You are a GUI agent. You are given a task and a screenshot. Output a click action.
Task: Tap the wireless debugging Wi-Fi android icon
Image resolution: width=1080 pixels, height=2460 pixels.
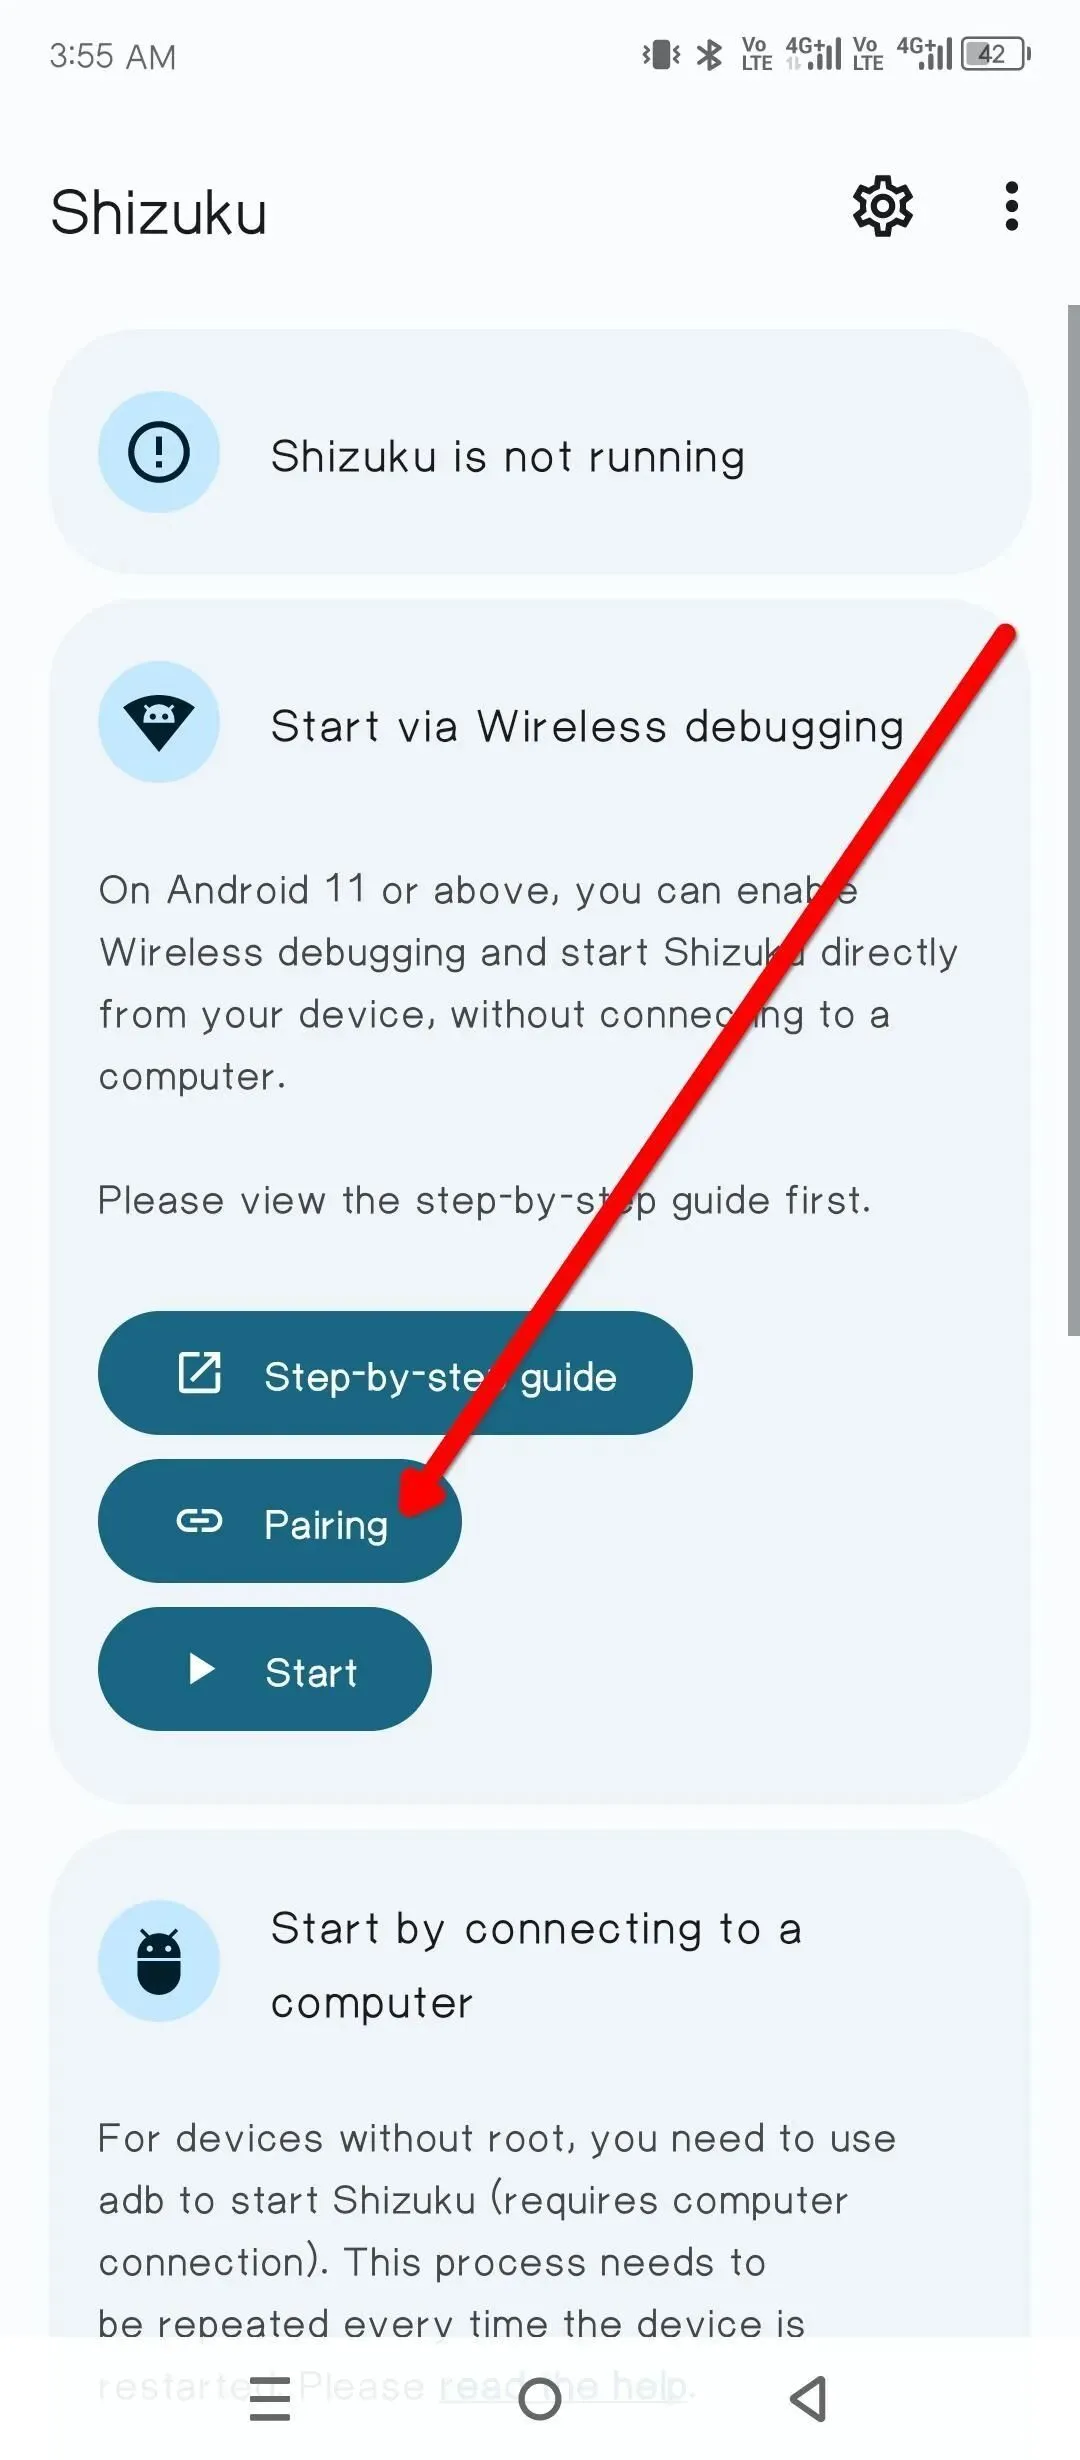tap(159, 722)
